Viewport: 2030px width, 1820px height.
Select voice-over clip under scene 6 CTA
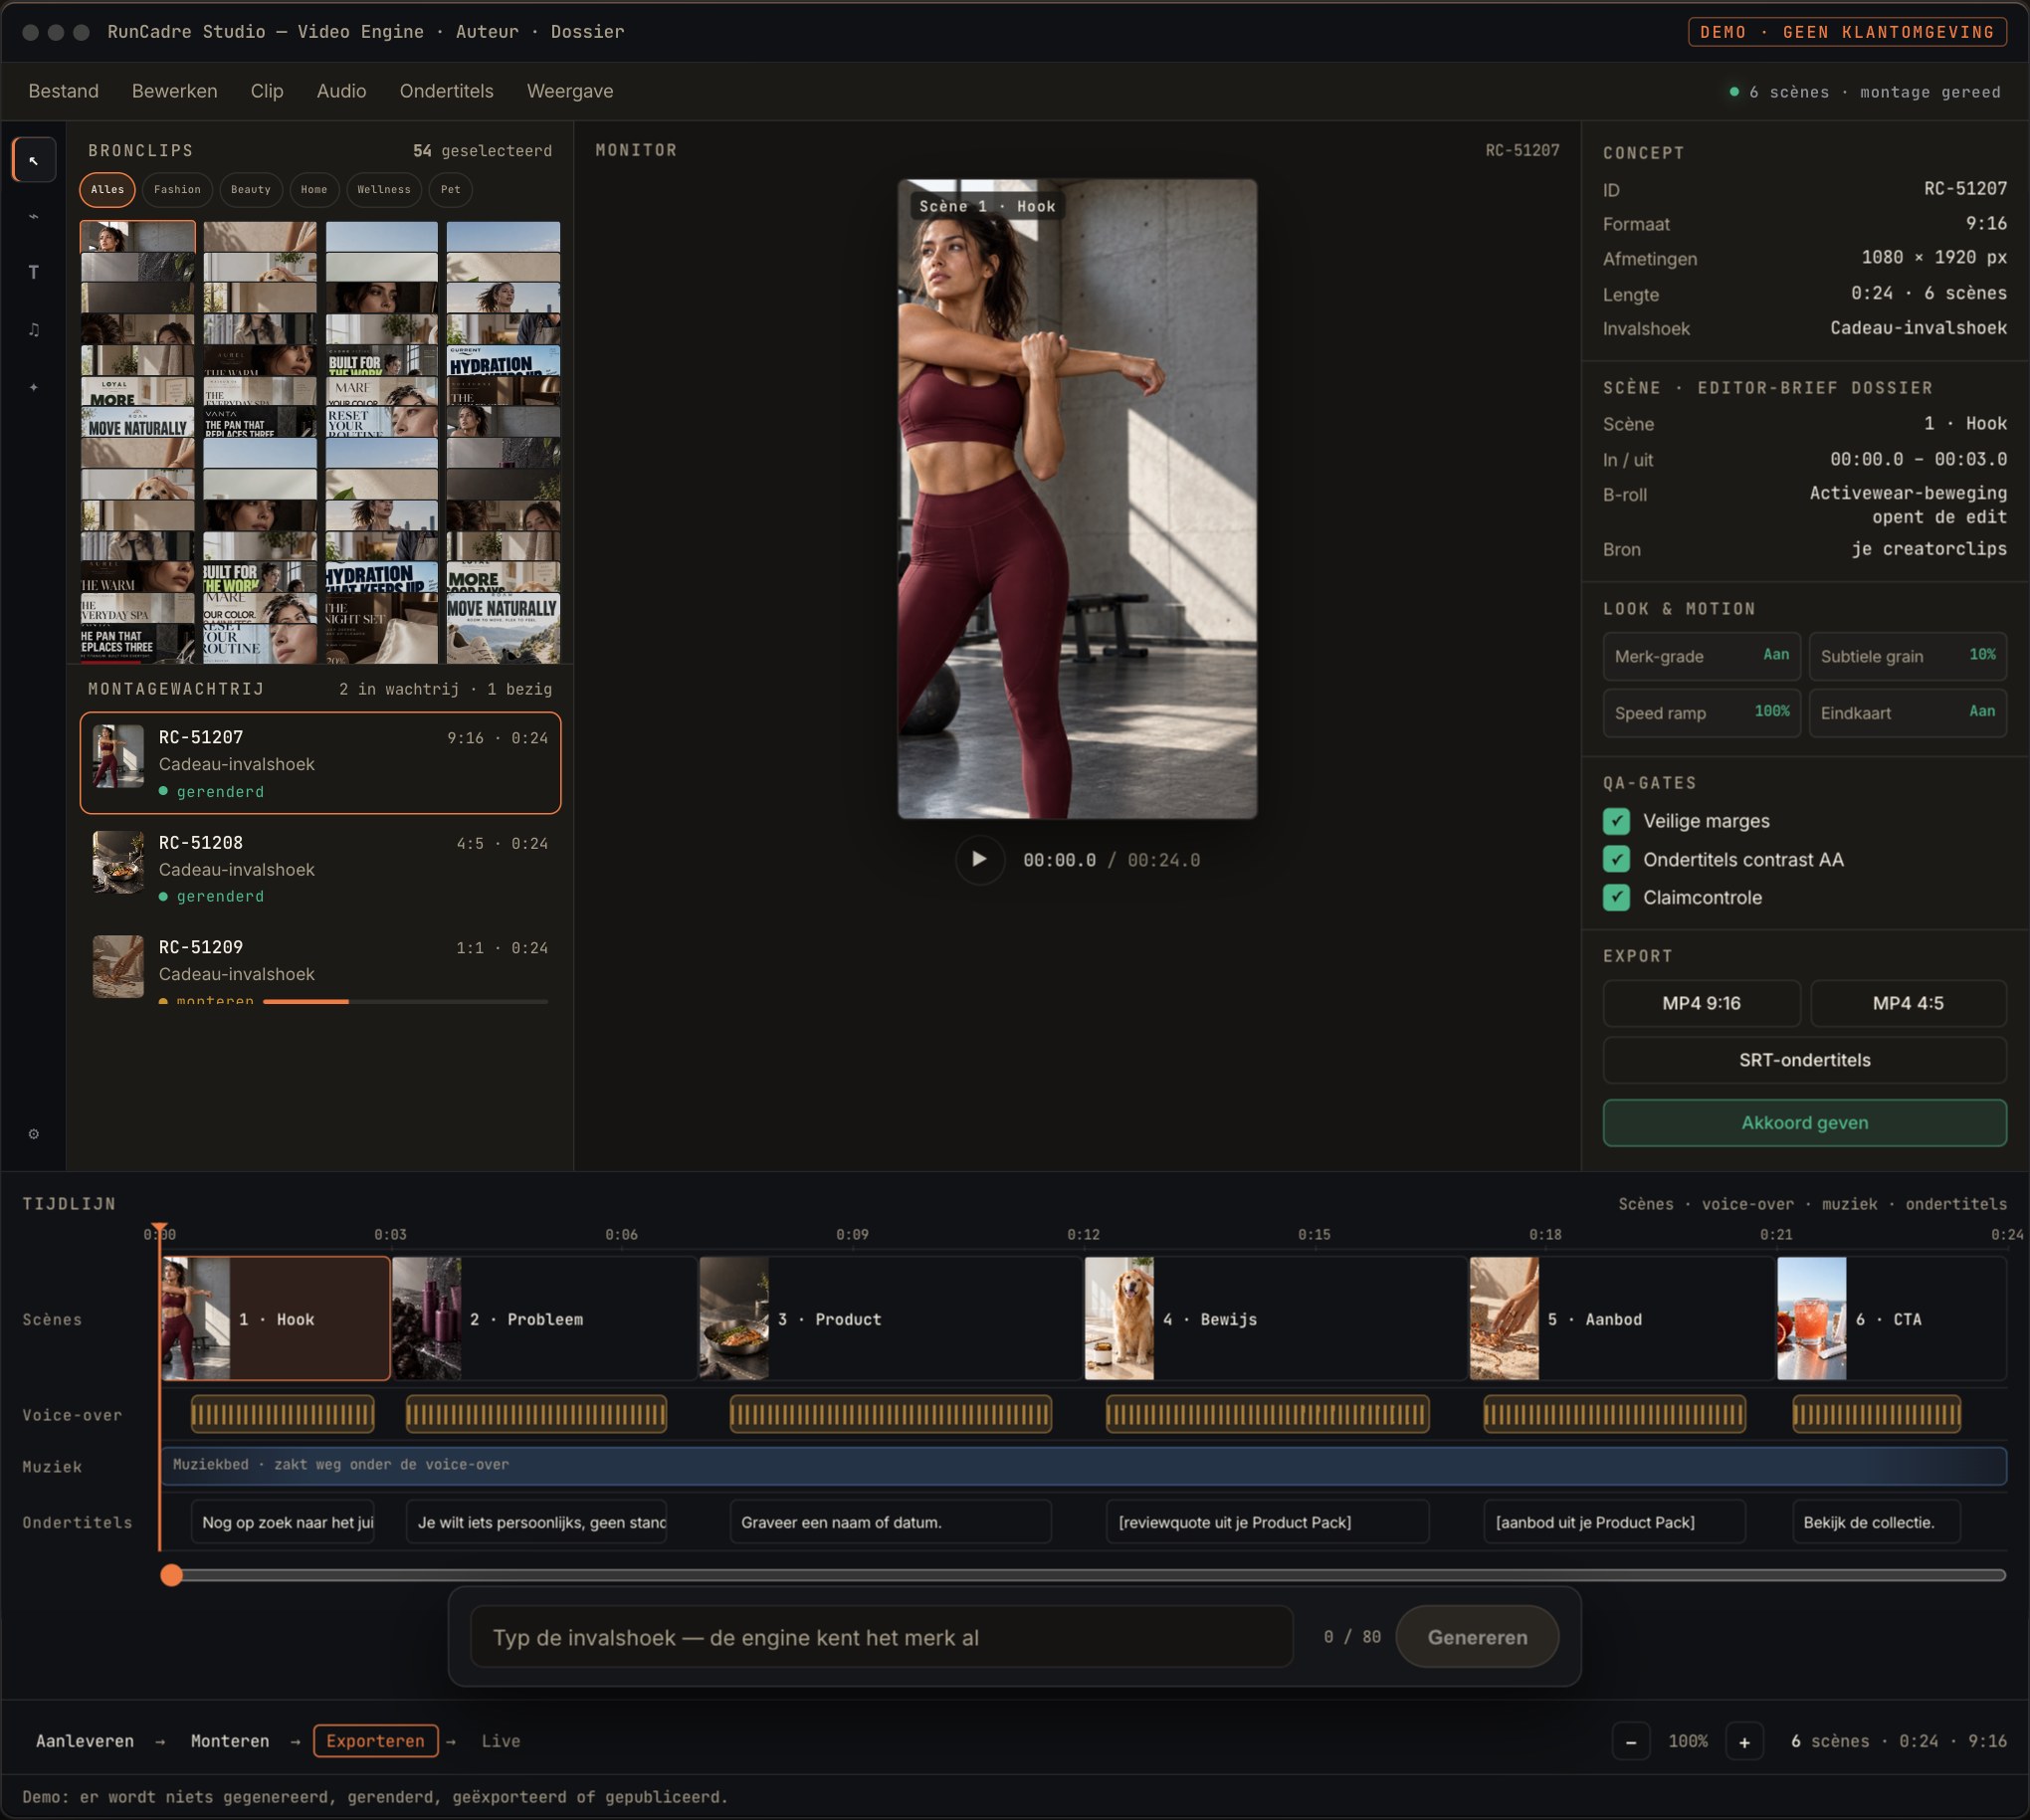point(1876,1414)
